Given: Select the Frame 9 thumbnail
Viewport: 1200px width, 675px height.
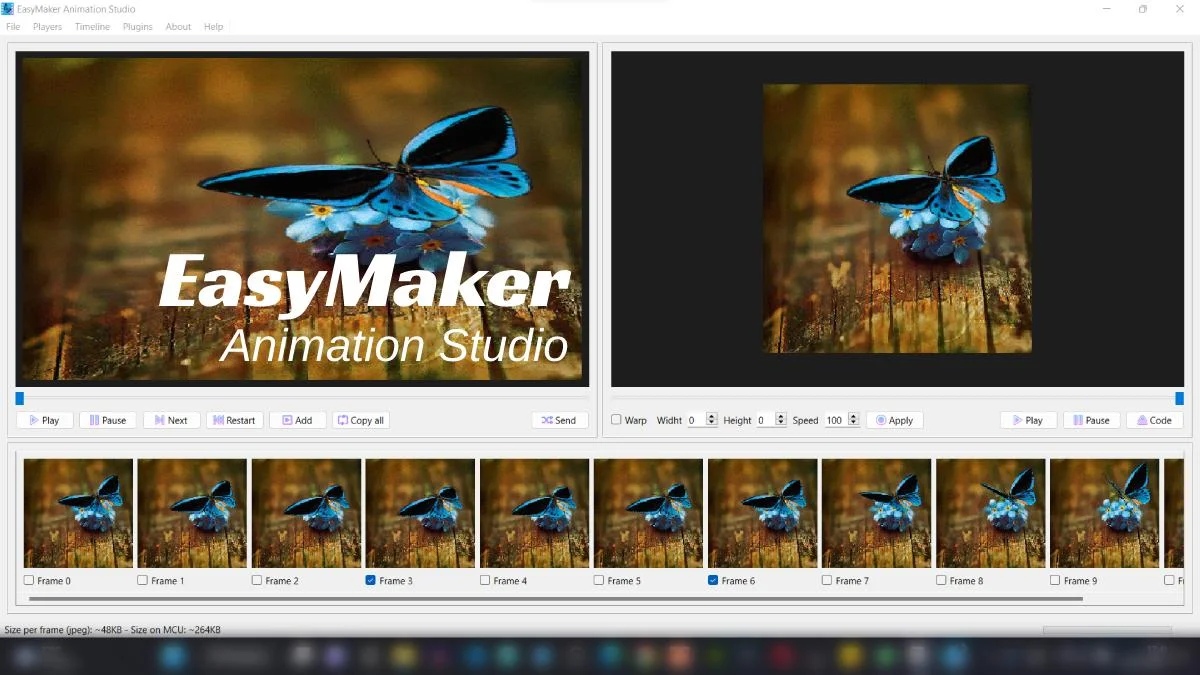Looking at the screenshot, I should pyautogui.click(x=1104, y=513).
